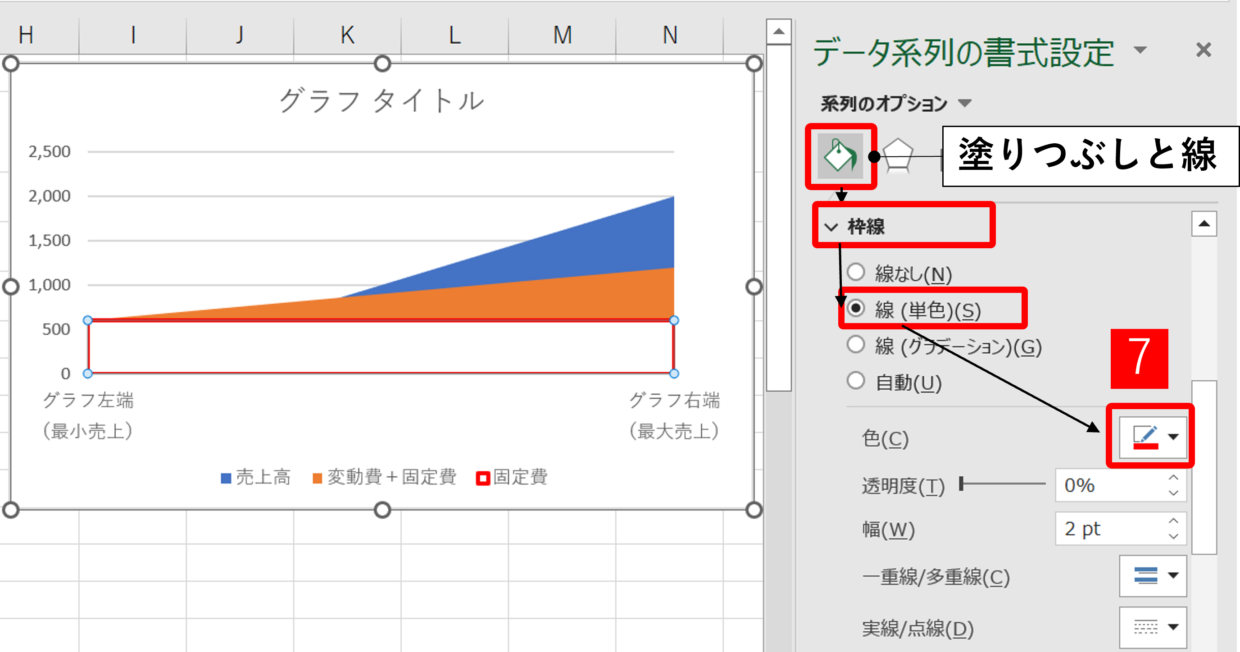
Task: Select the 線なし(N) radio option
Action: tap(856, 272)
